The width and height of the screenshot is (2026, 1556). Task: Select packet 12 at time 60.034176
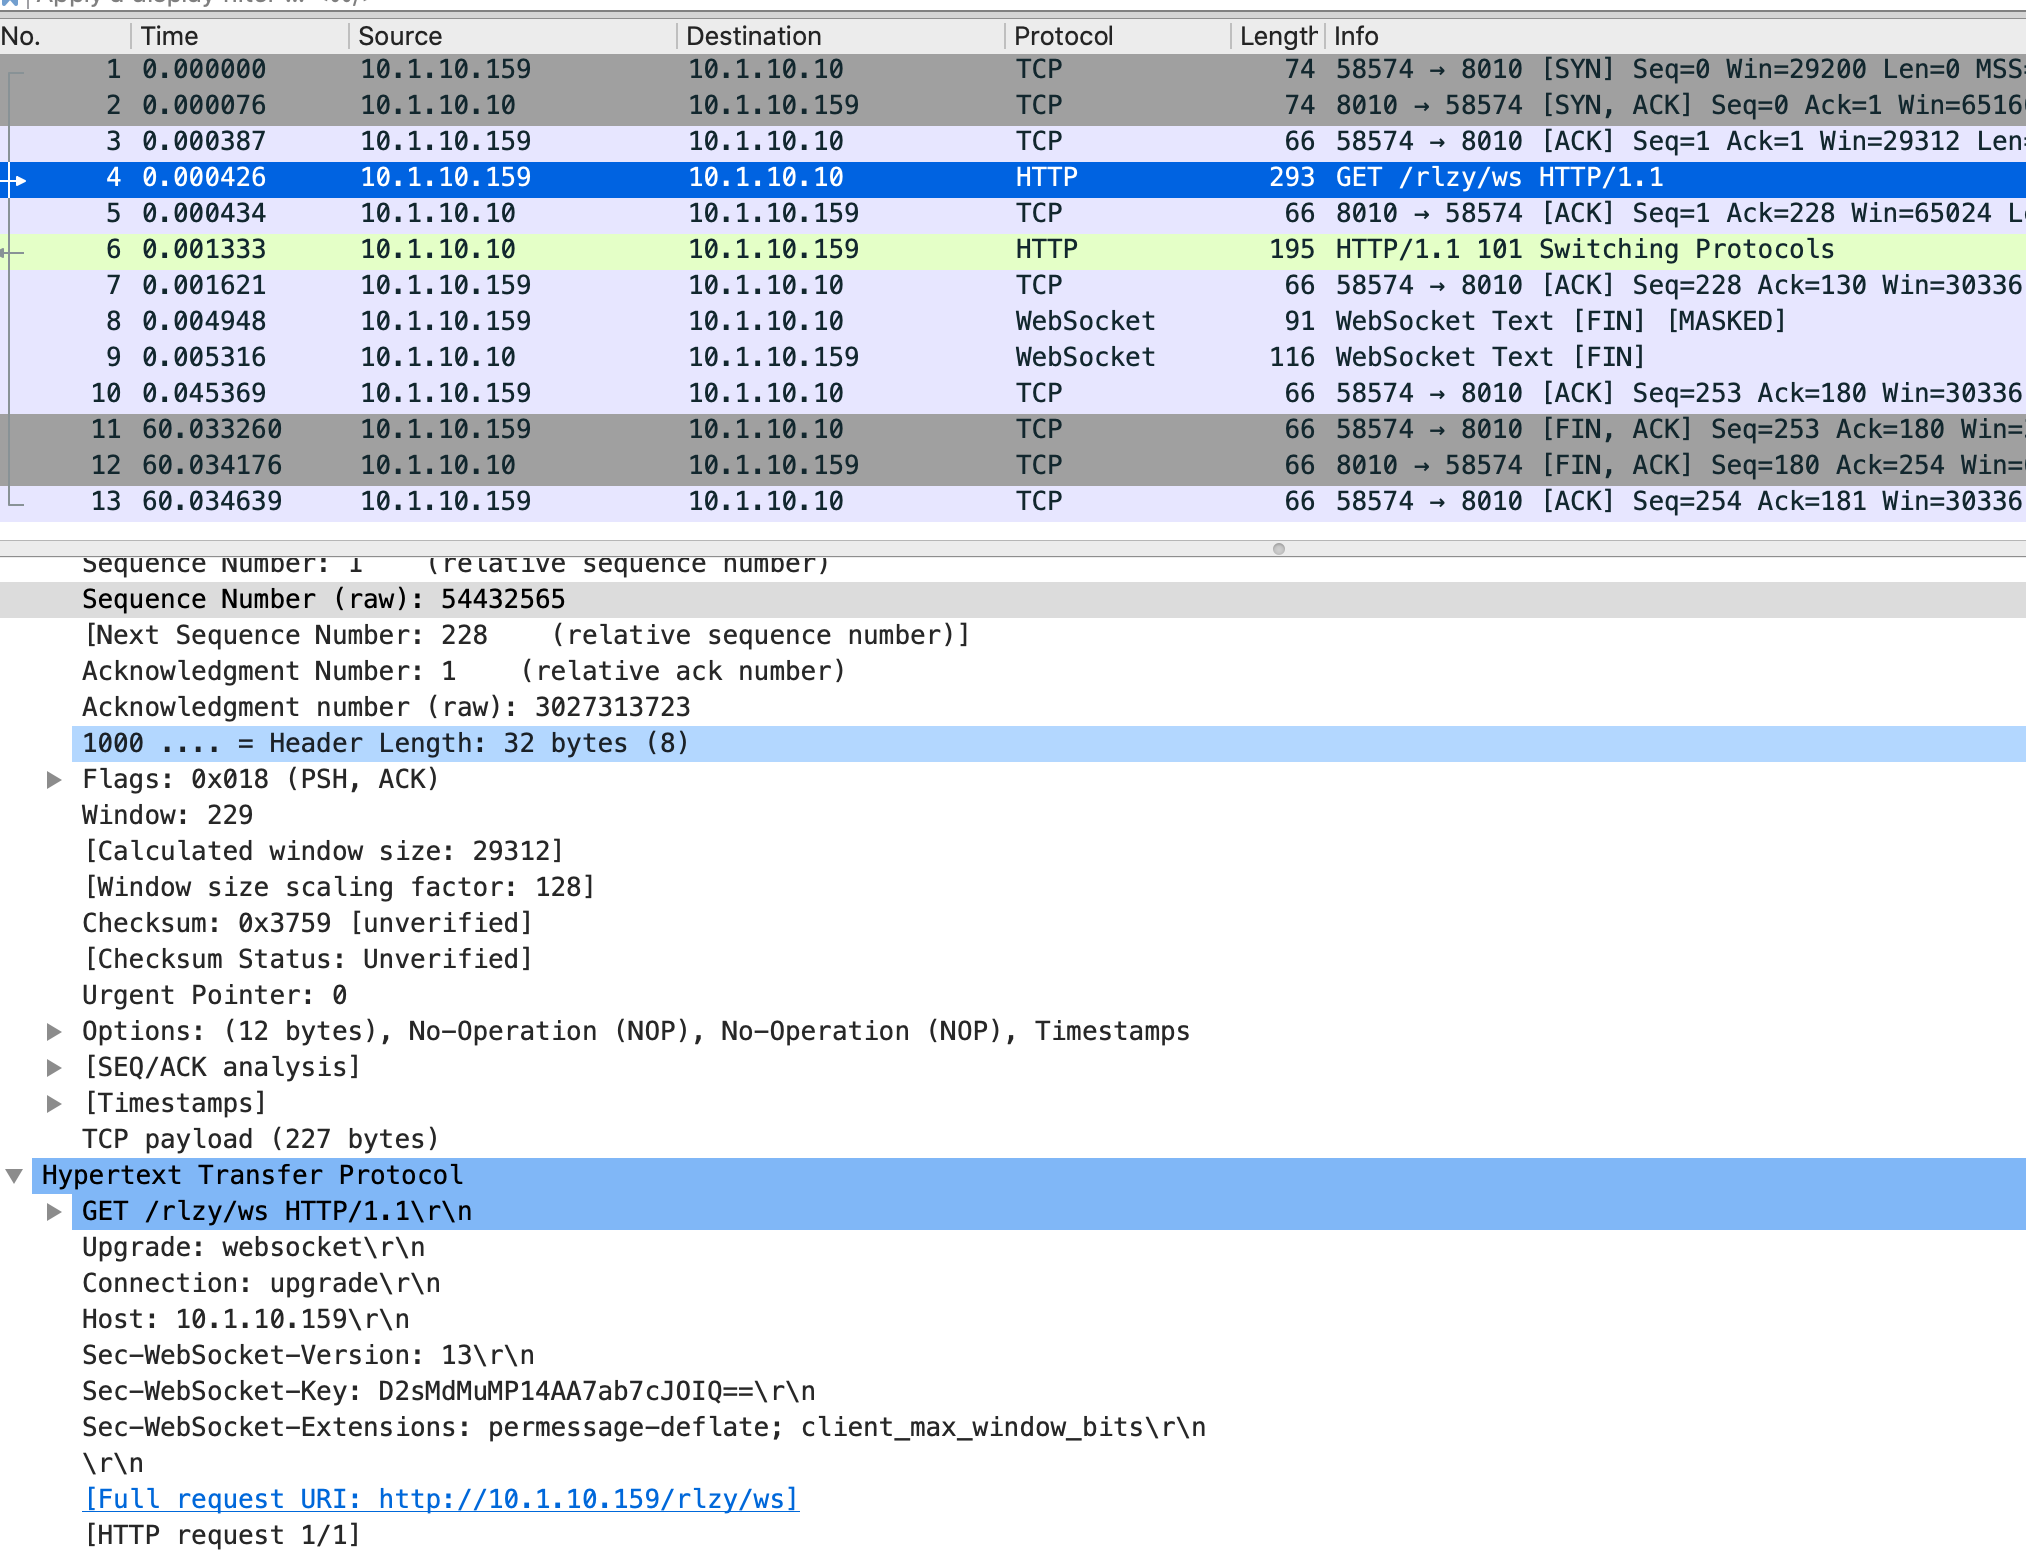click(1013, 465)
